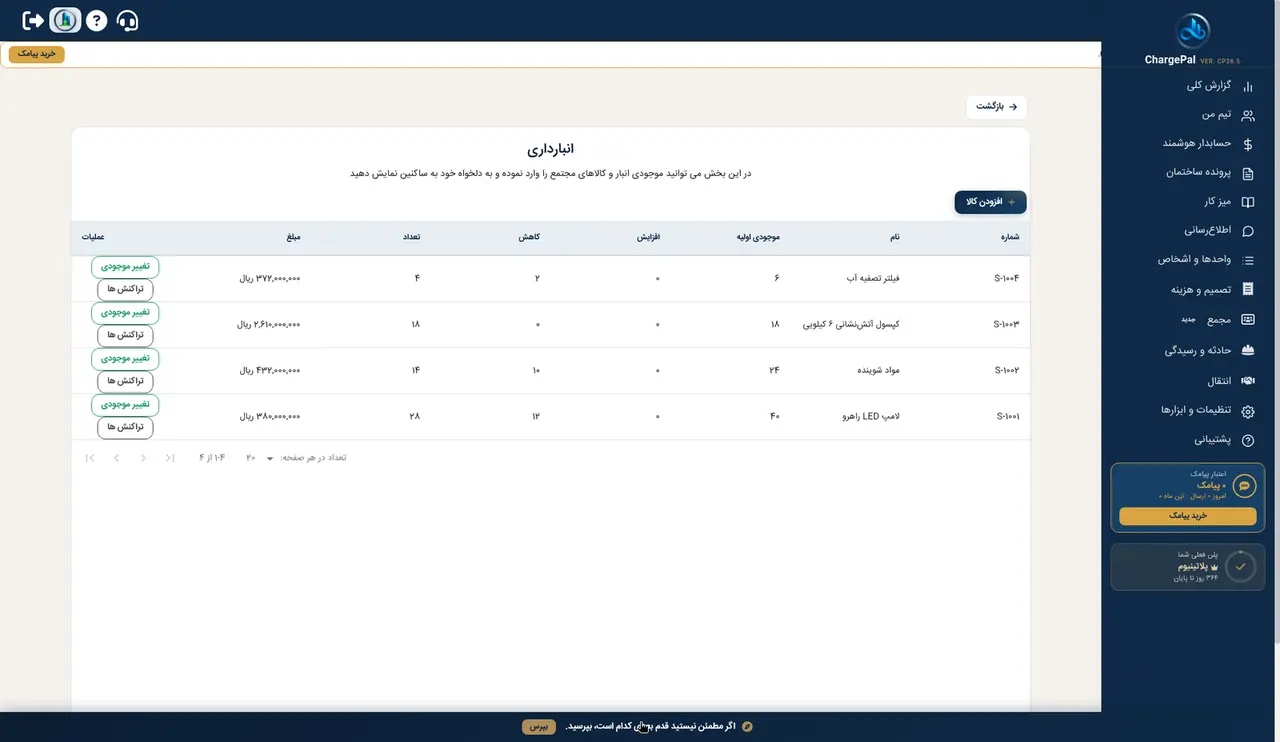
Task: Open تراکنش ها for فیلتر تصفیه آب
Action: (x=125, y=289)
